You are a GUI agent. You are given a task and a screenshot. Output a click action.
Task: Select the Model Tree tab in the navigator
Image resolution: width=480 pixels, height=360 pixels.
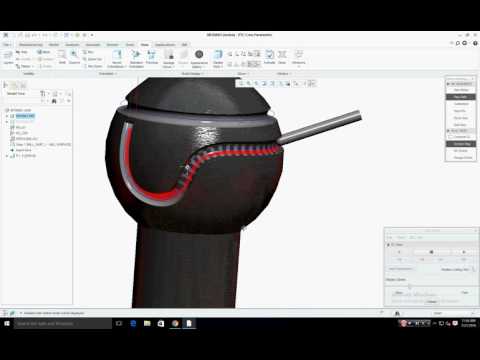coord(5,85)
